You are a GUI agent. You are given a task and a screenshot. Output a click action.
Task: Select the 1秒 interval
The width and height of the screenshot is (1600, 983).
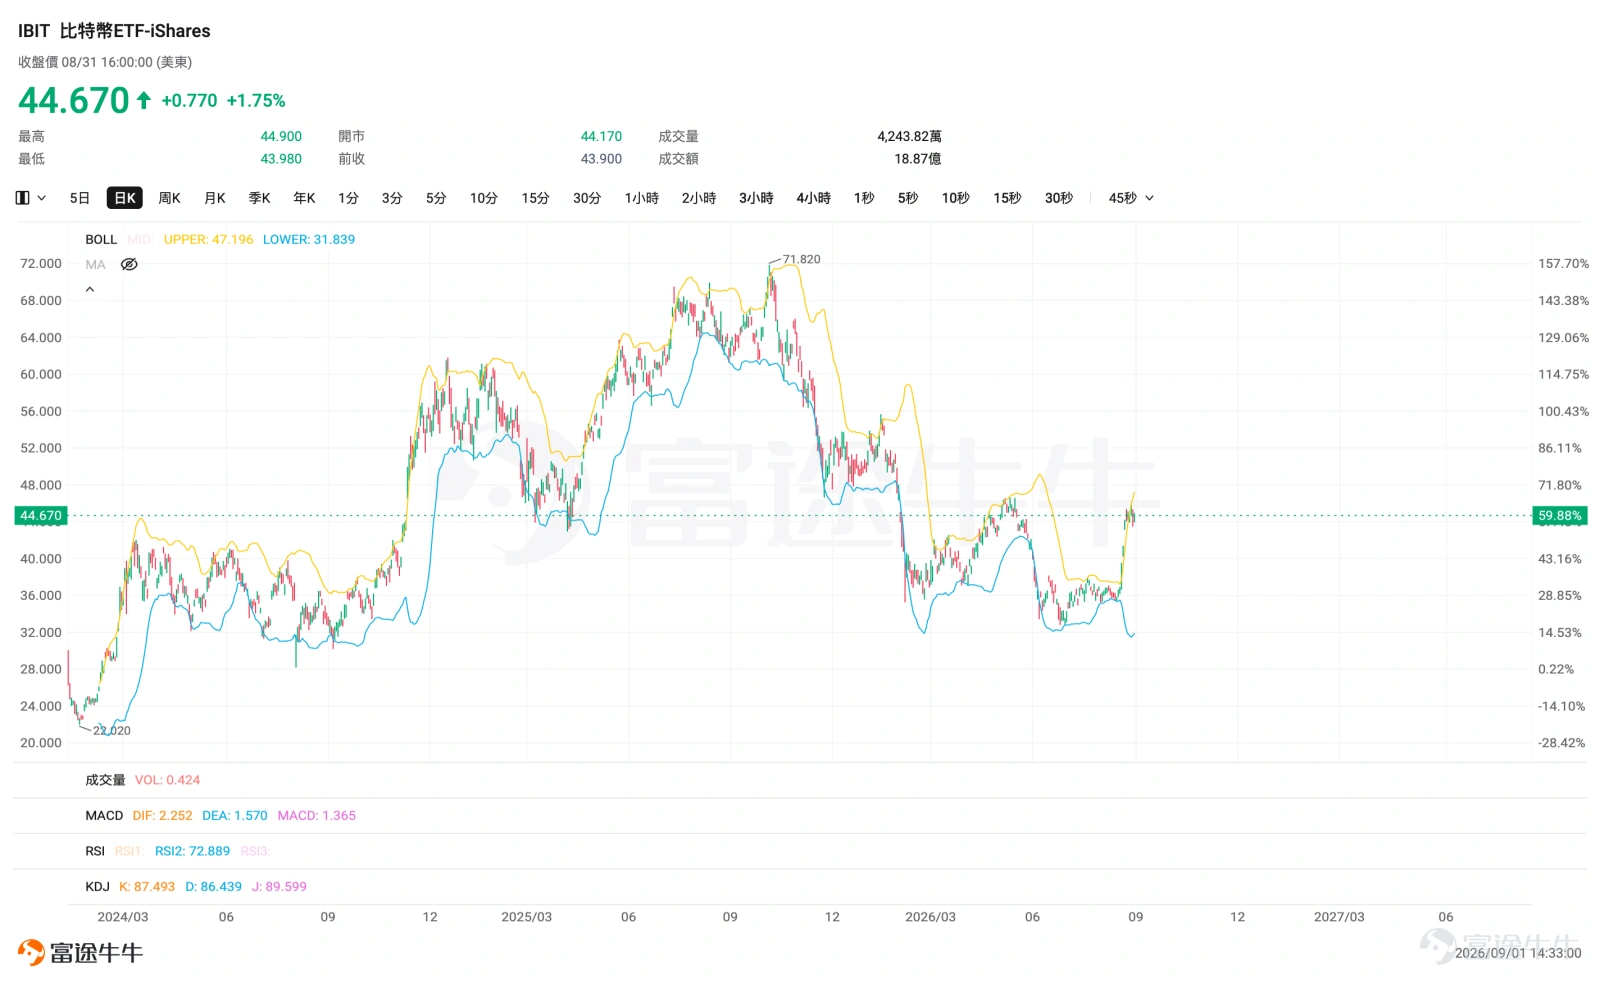point(864,198)
